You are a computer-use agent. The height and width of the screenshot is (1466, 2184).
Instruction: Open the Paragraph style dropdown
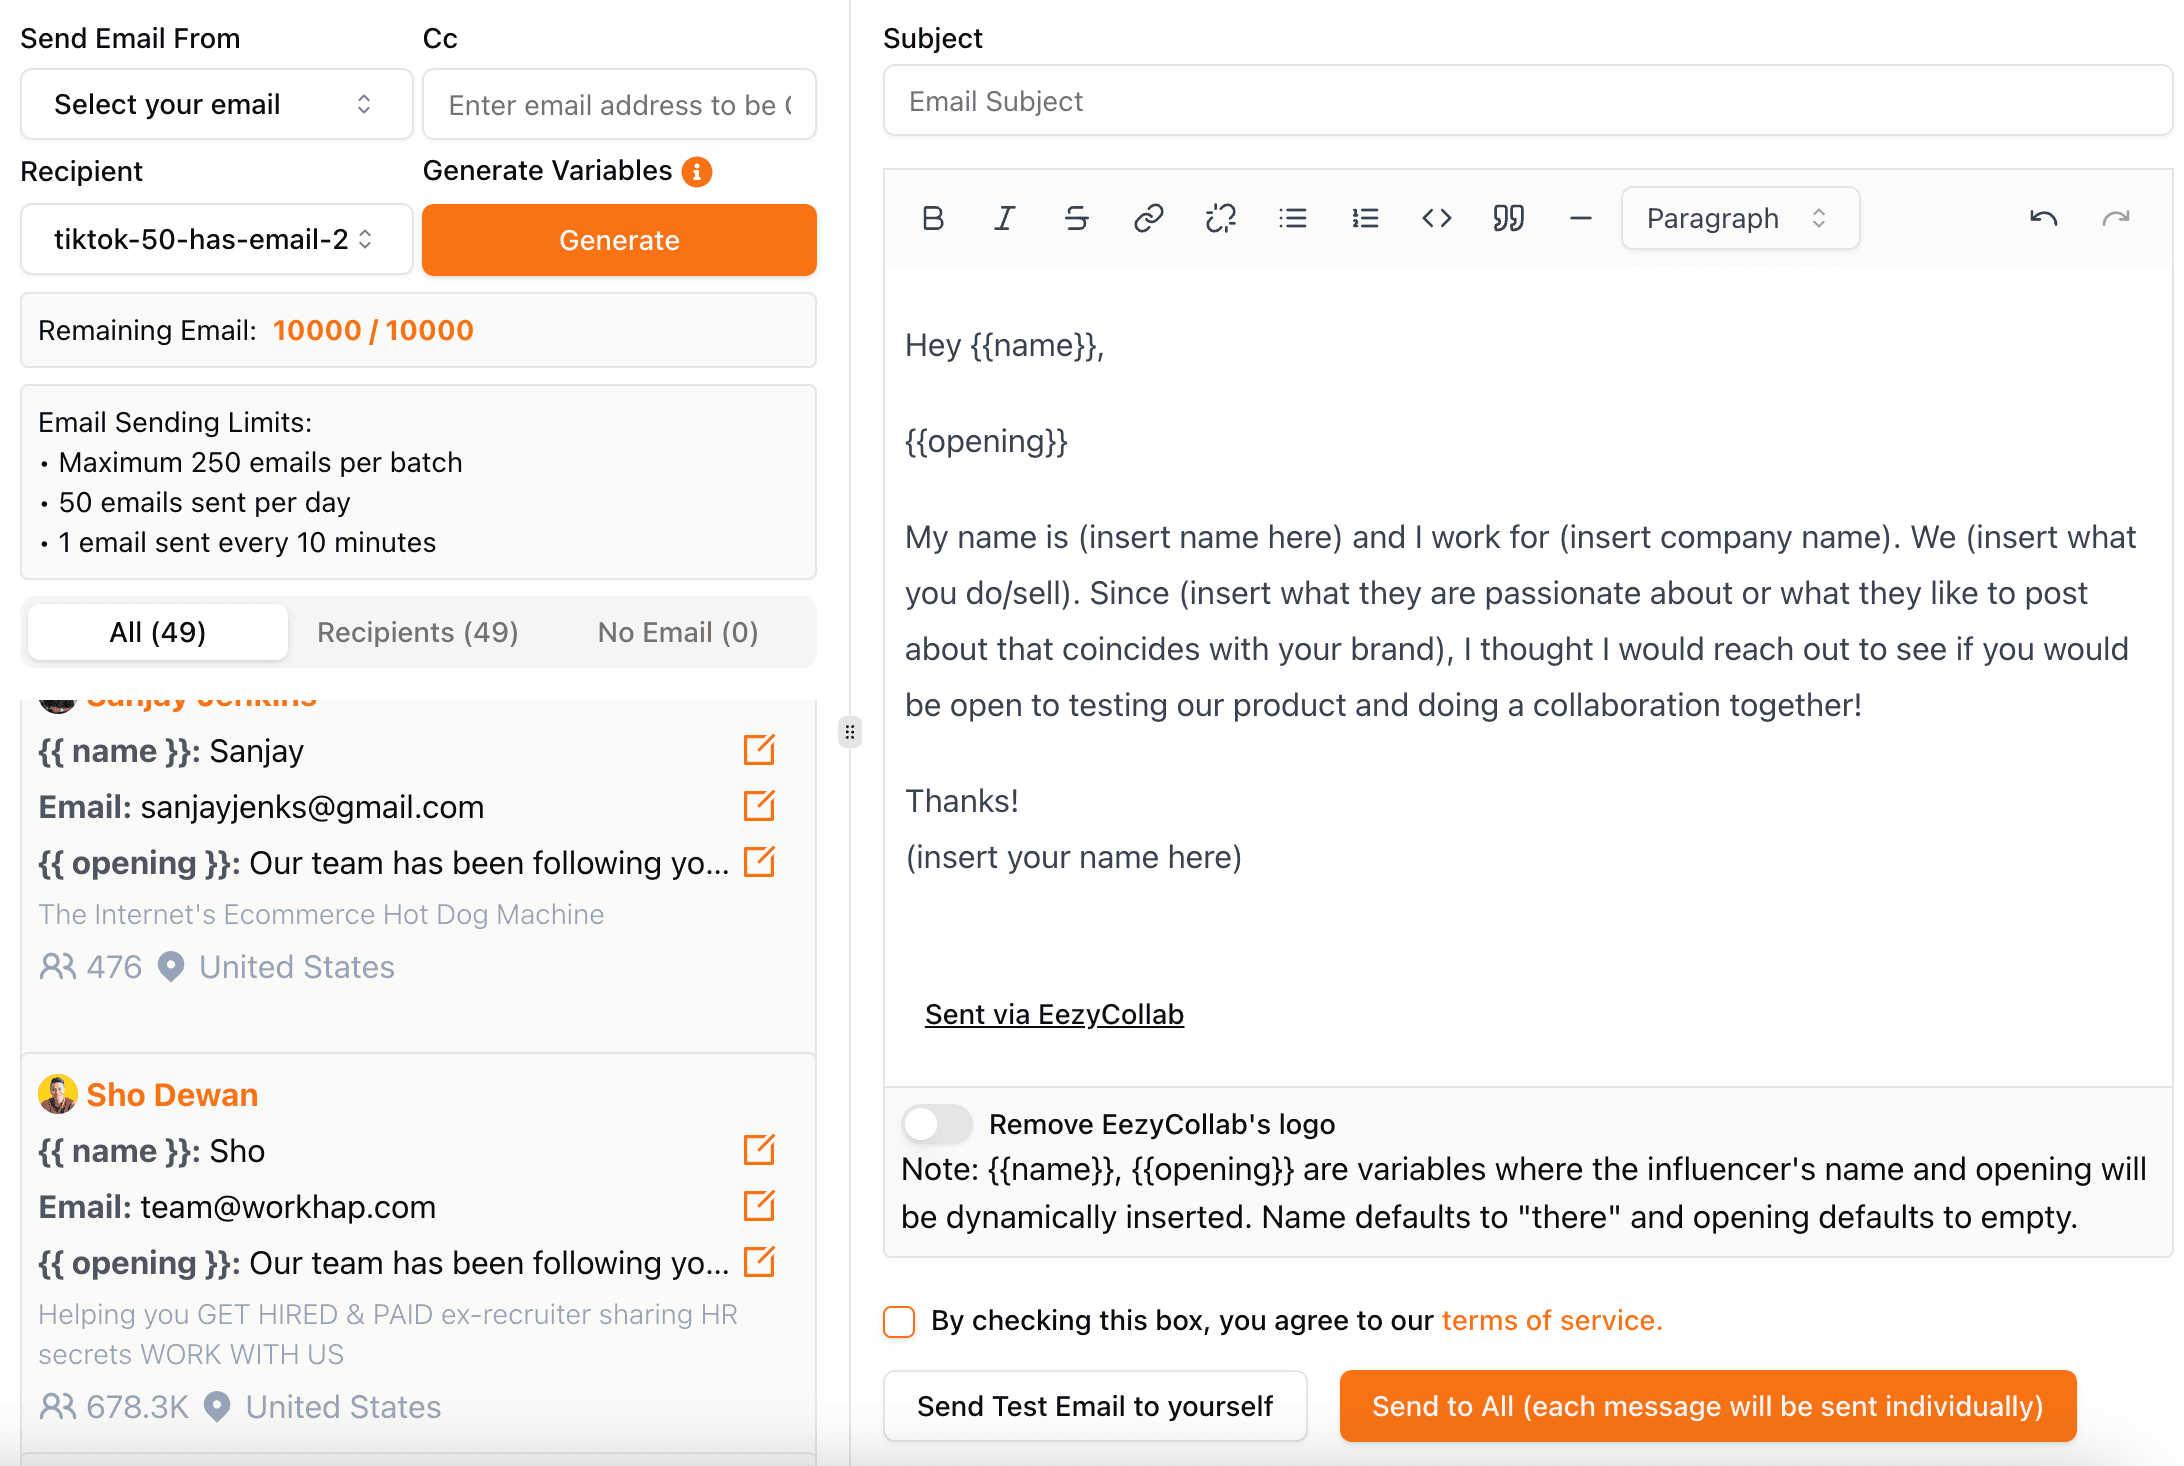pos(1739,218)
